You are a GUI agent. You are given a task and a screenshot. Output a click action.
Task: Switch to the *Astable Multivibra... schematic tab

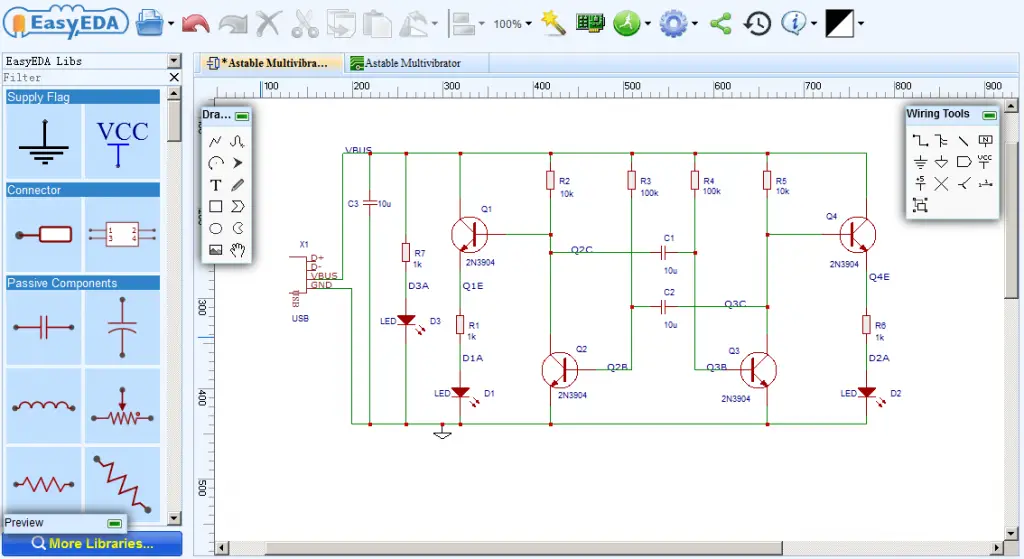coord(272,63)
